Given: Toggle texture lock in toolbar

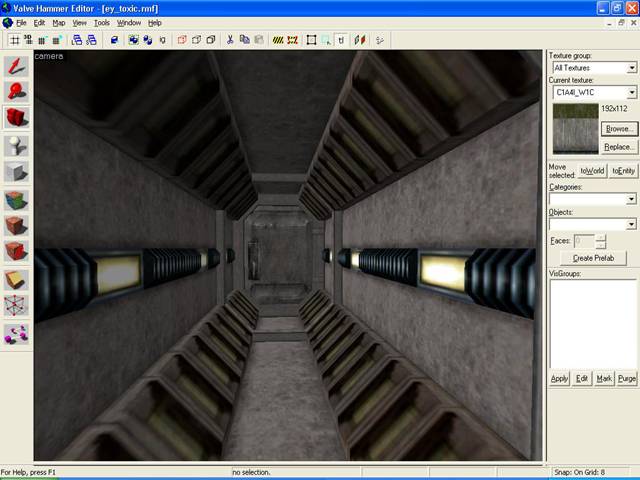Looking at the screenshot, I should pos(342,40).
